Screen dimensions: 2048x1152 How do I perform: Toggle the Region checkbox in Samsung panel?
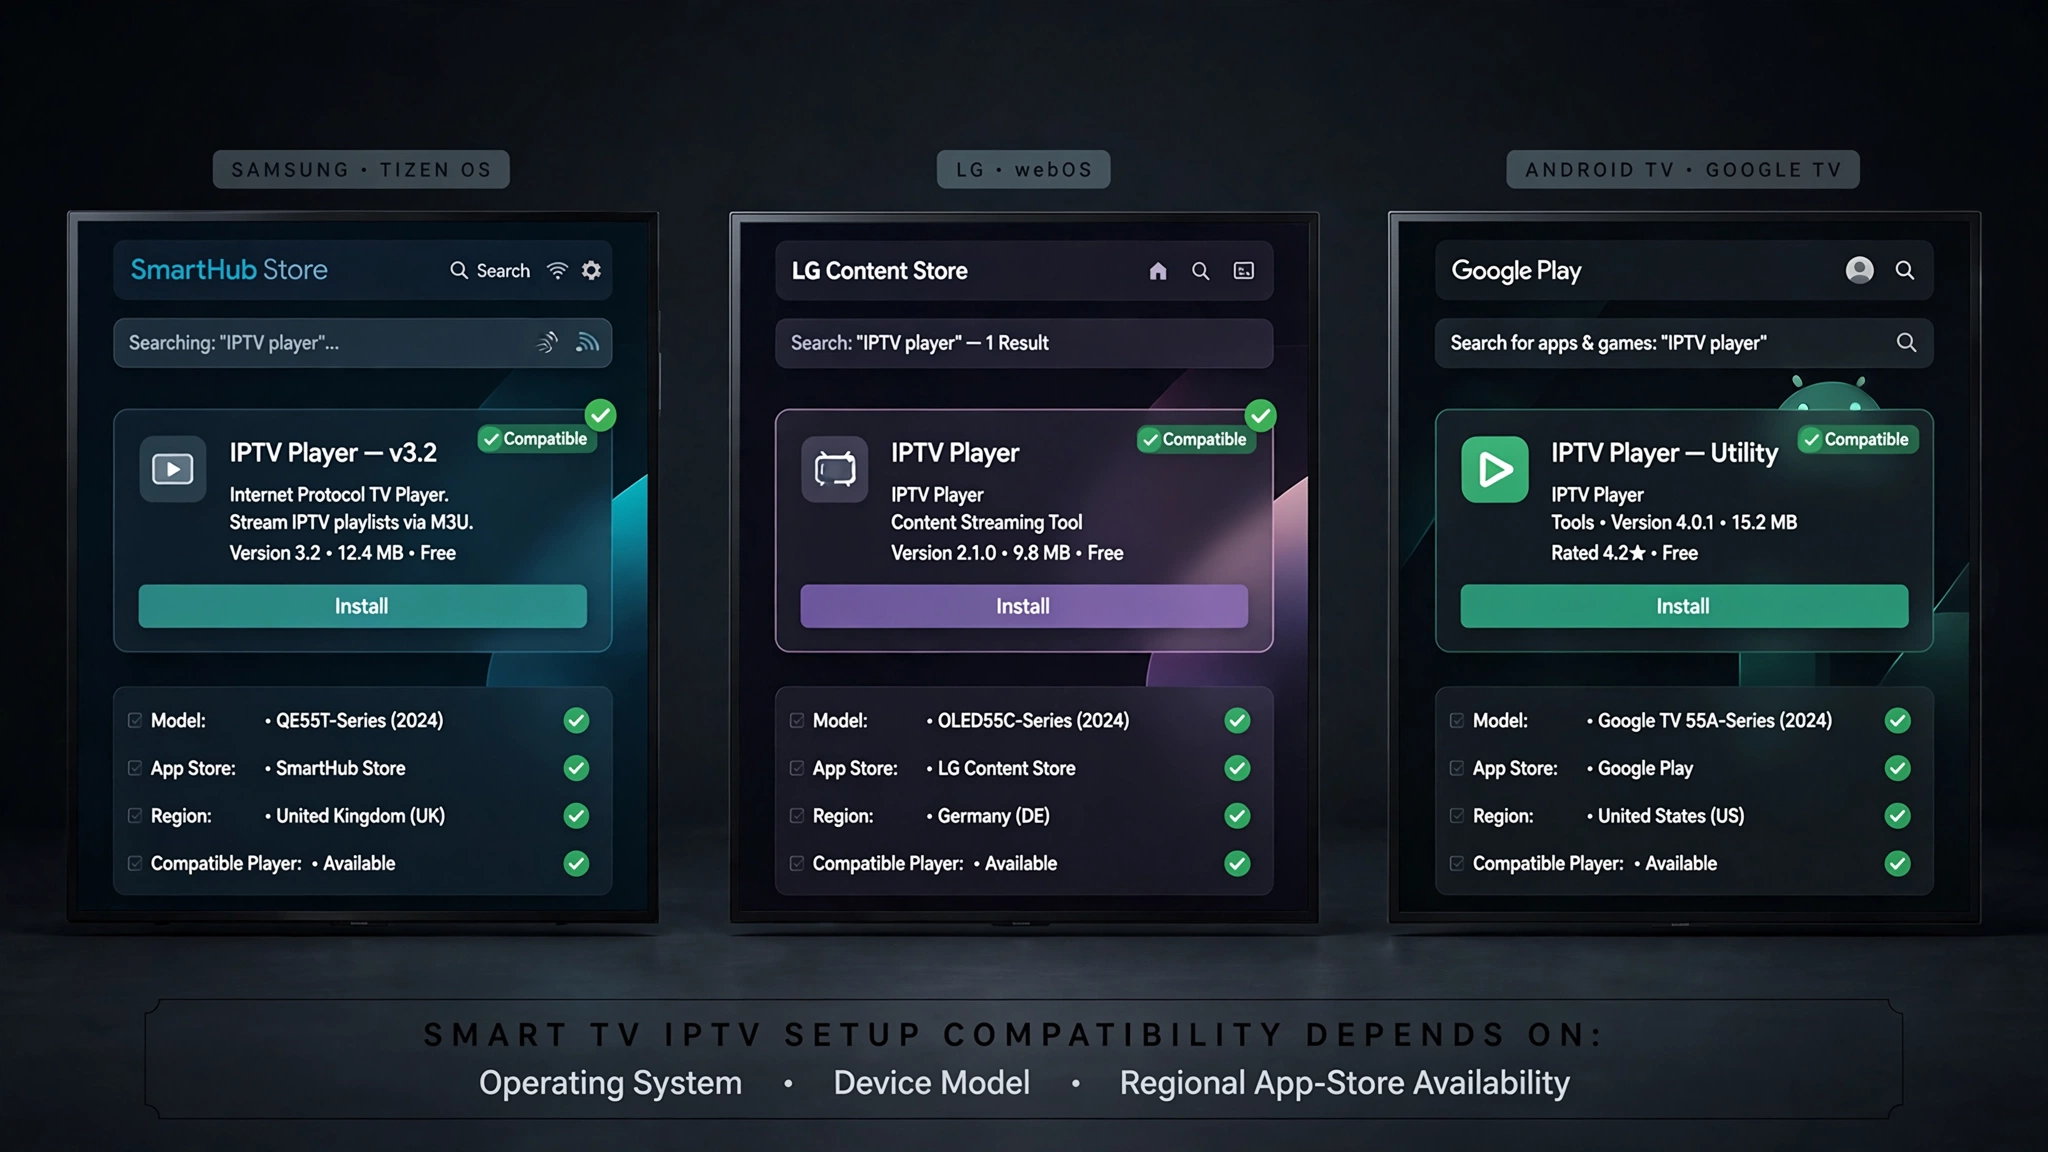(x=135, y=816)
